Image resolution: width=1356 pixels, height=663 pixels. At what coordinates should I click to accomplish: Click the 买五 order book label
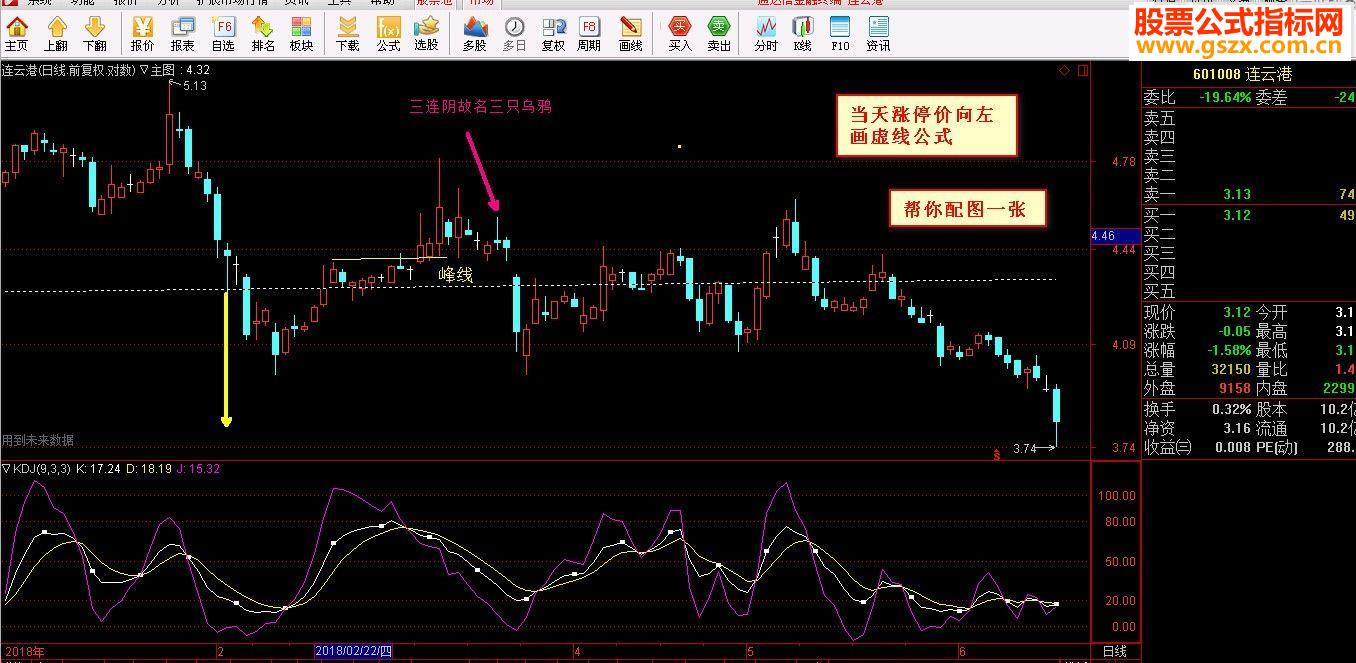pyautogui.click(x=1160, y=292)
